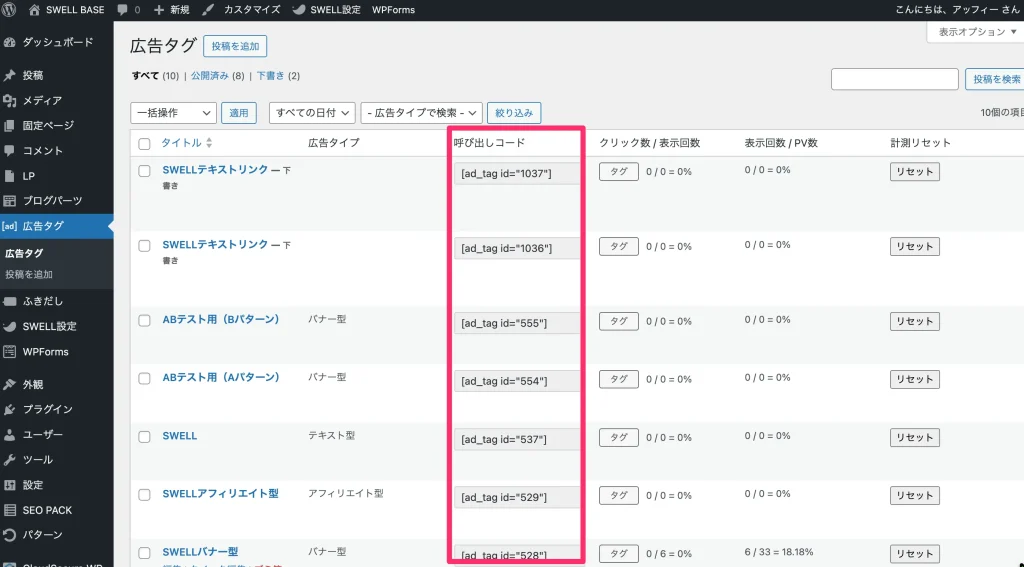Open the 一括操作 bulk action dropdown
This screenshot has width=1024, height=567.
tap(173, 113)
